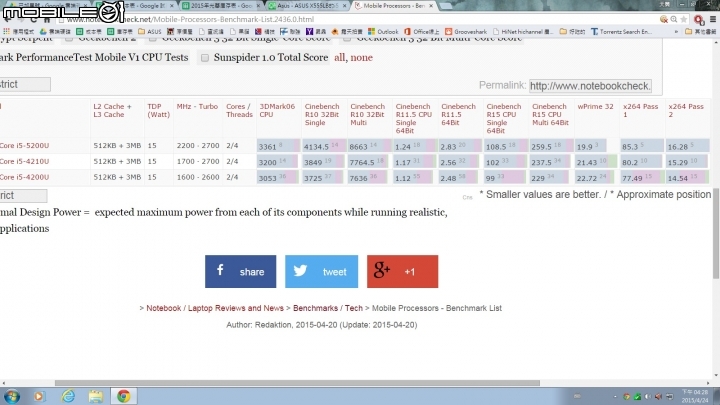Click the taskbar clock showing 04:28
Image resolution: width=720 pixels, height=405 pixels.
(x=695, y=396)
